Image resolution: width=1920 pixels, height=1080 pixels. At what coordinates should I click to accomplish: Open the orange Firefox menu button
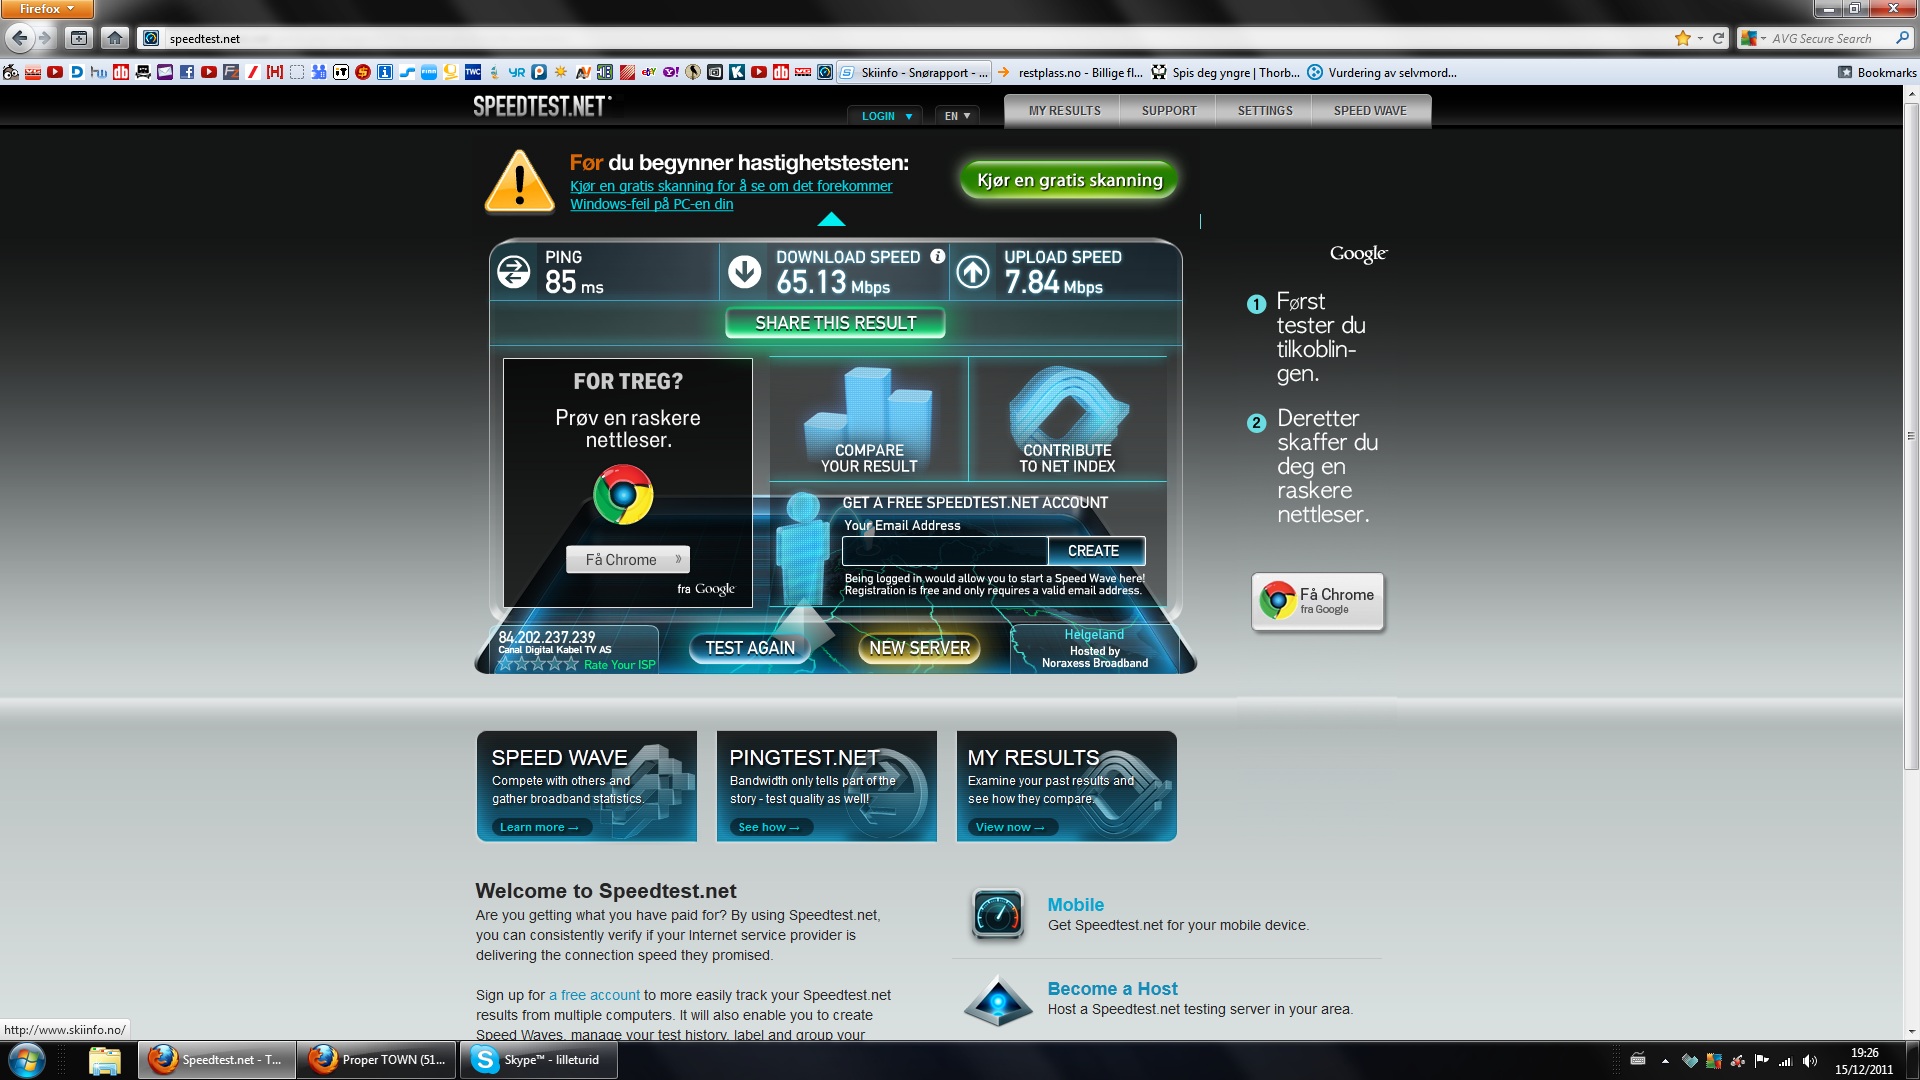click(x=46, y=9)
